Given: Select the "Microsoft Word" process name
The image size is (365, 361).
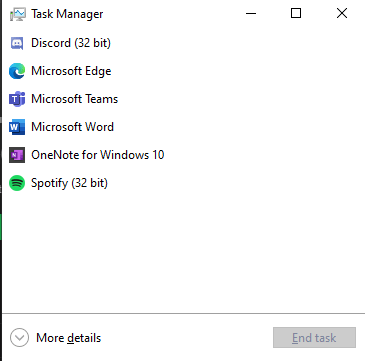Looking at the screenshot, I should [x=72, y=127].
